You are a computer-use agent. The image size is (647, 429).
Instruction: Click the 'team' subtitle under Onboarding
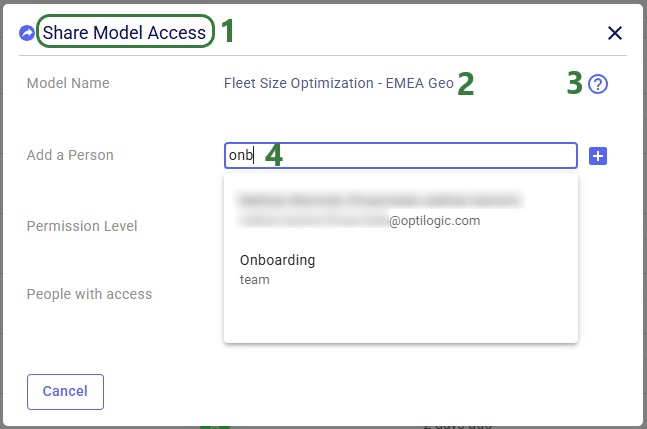click(x=255, y=280)
